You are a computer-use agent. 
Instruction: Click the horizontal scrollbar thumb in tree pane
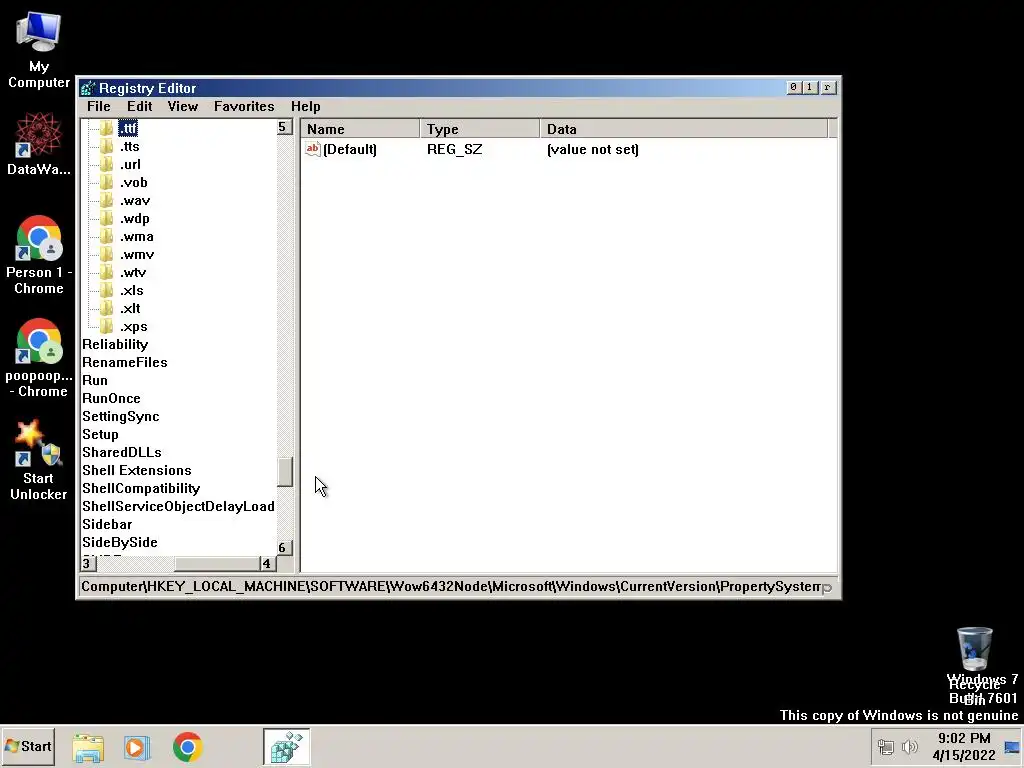pos(217,564)
